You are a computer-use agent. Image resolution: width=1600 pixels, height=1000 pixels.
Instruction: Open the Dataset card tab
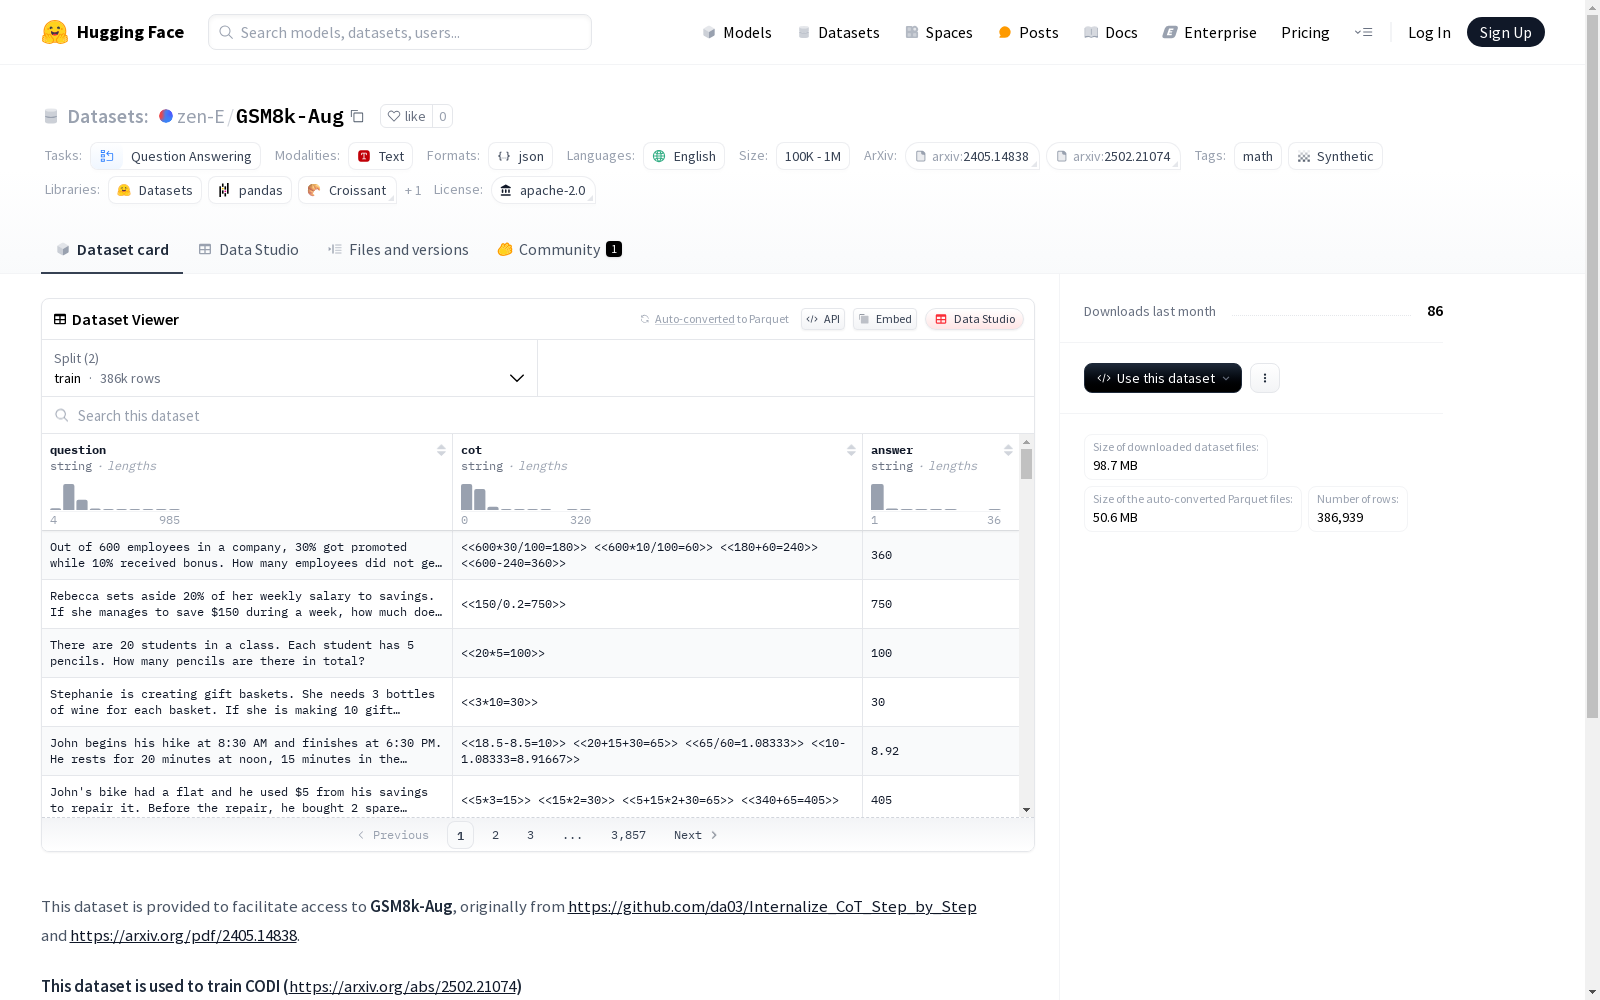click(112, 250)
